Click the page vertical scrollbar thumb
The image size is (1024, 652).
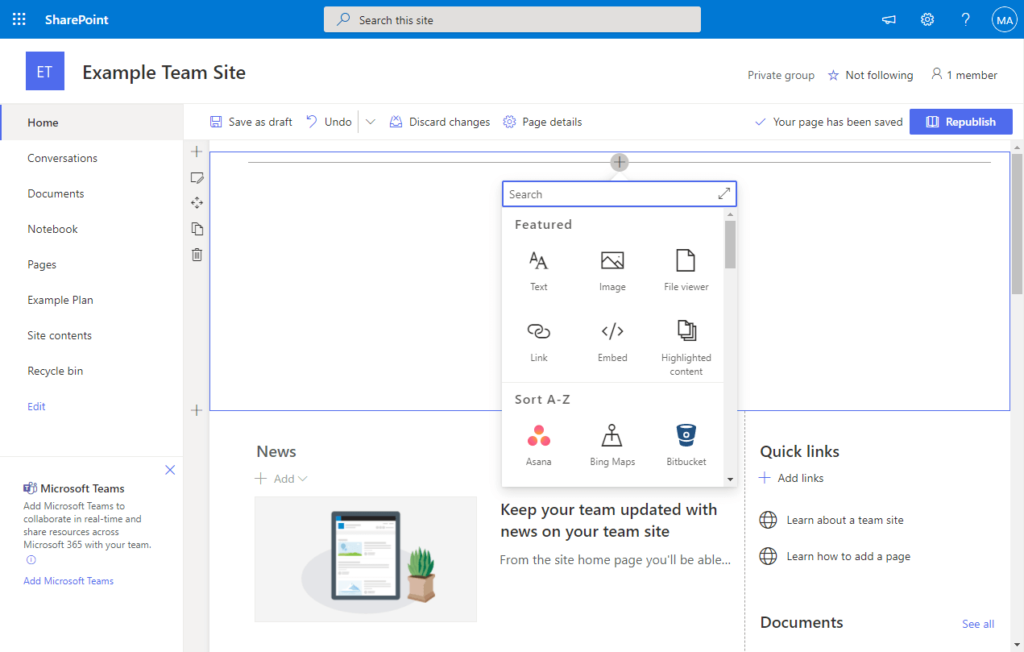point(1017,223)
